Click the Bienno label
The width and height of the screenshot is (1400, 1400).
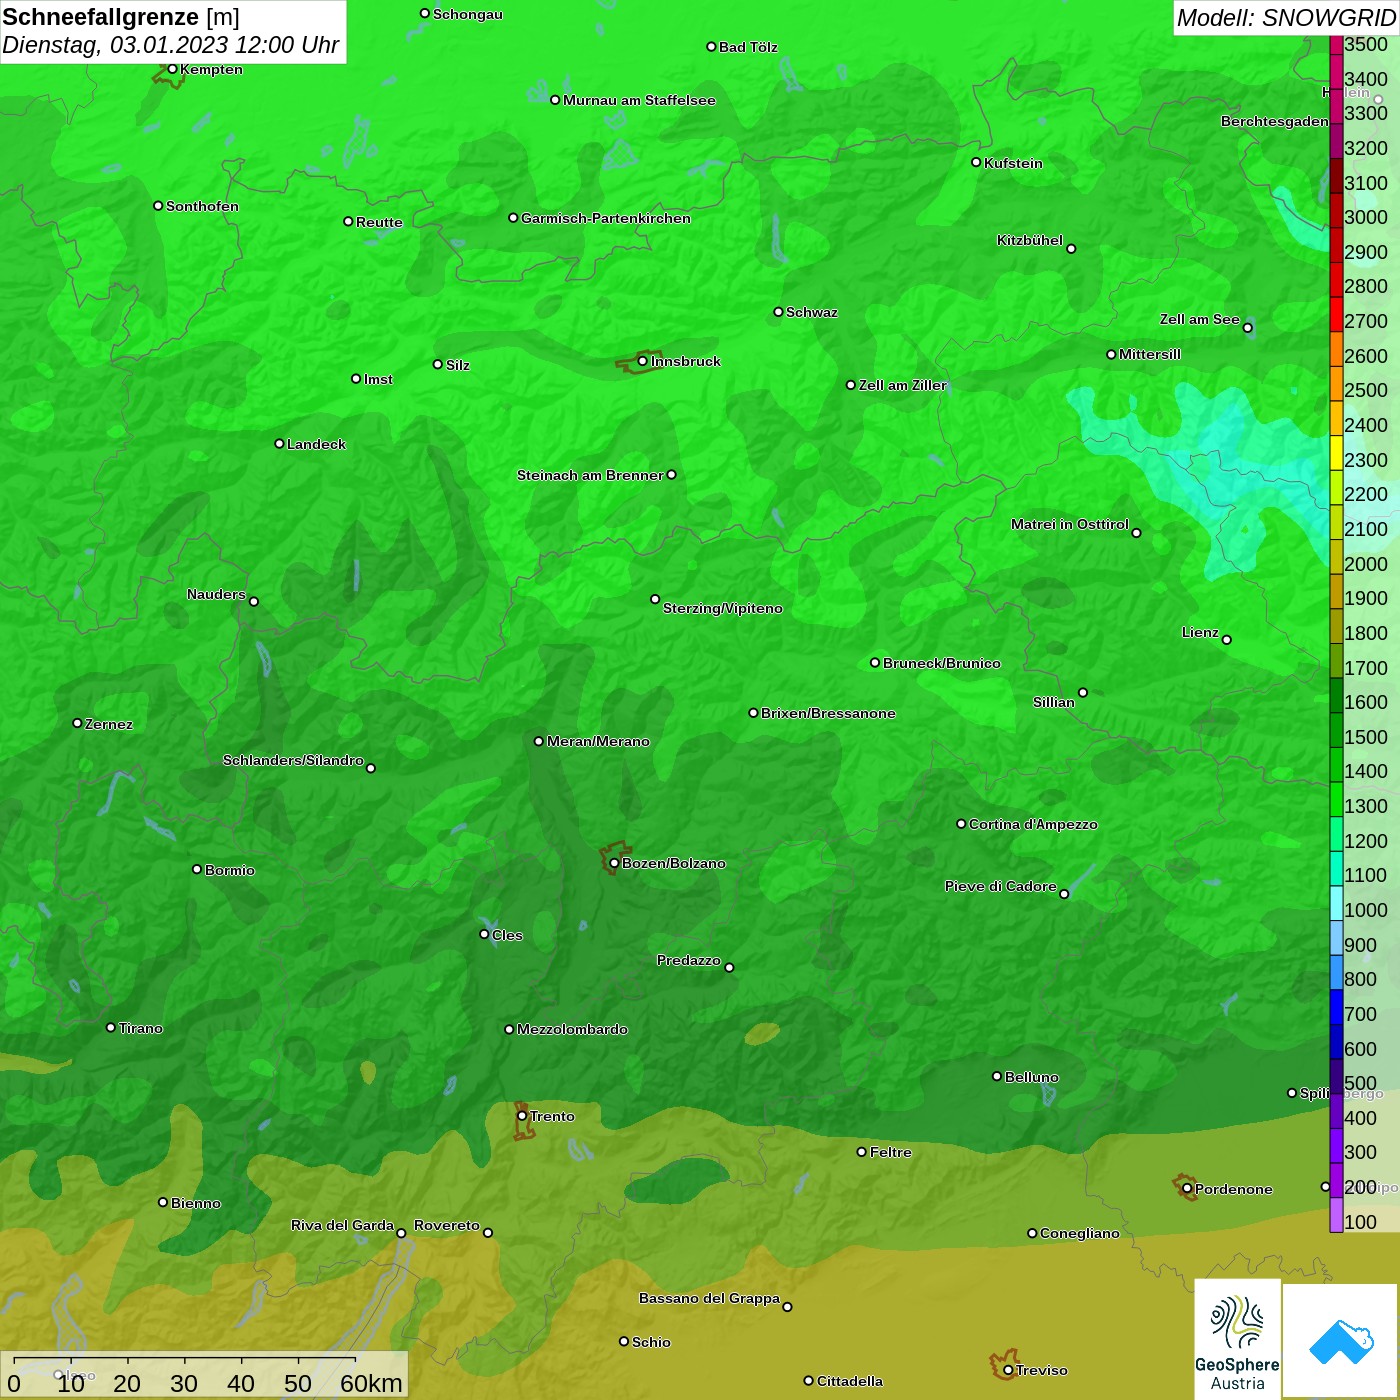196,1203
